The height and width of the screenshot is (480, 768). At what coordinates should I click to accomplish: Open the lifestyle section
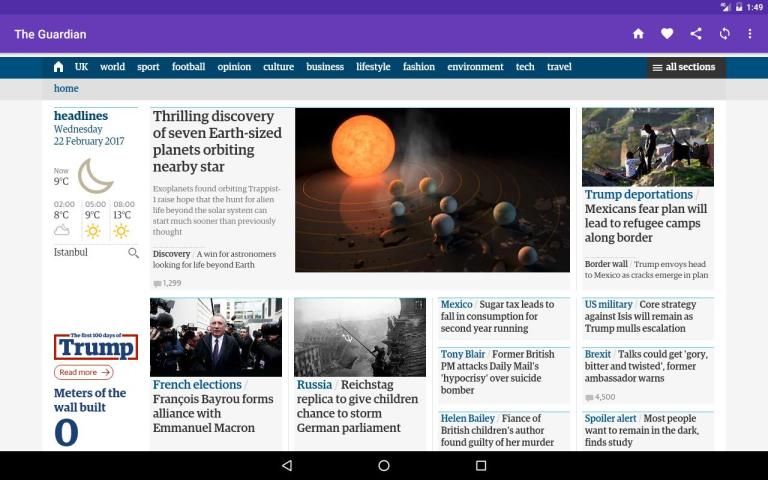click(x=373, y=67)
